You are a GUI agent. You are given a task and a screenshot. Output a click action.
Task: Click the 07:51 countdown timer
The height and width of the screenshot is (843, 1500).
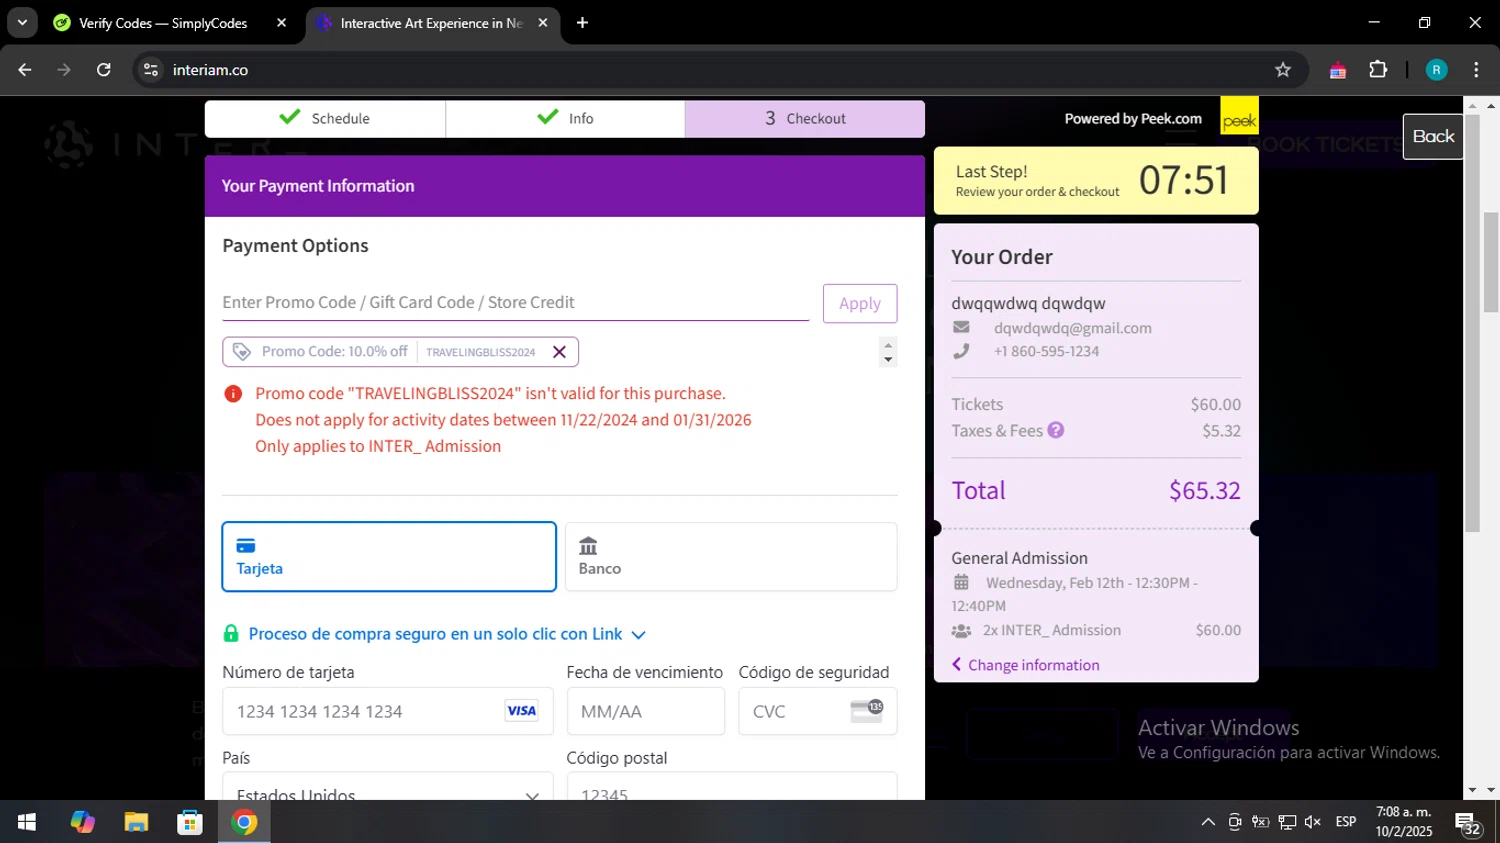[1183, 180]
